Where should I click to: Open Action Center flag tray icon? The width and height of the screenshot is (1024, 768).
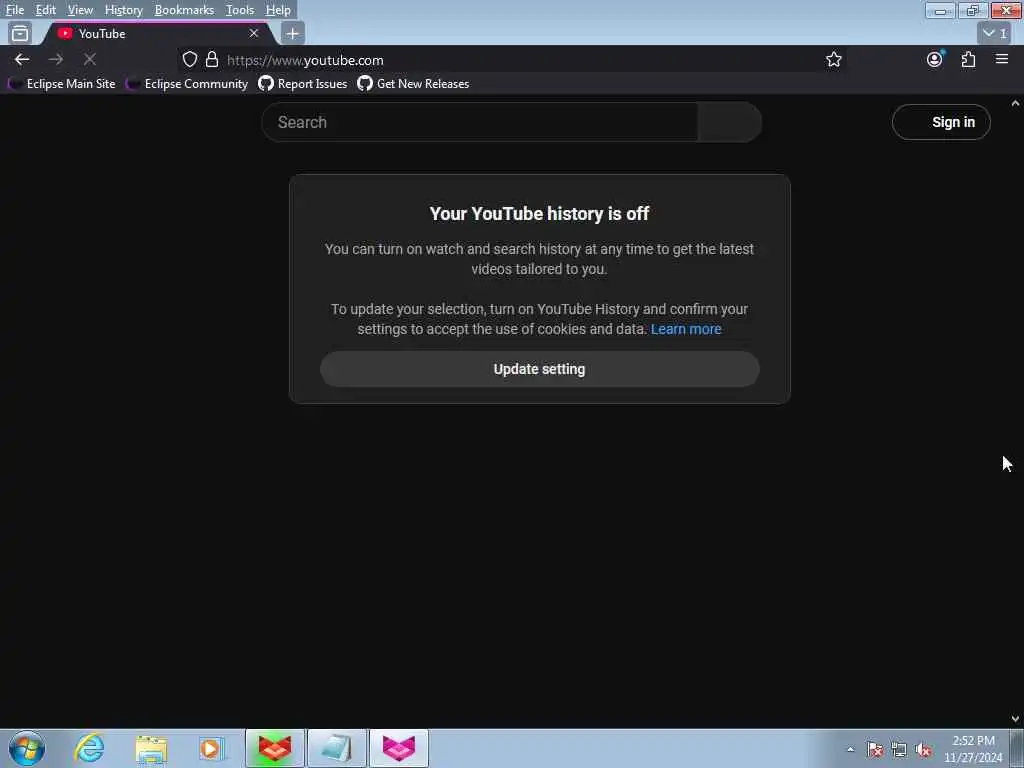coord(875,749)
